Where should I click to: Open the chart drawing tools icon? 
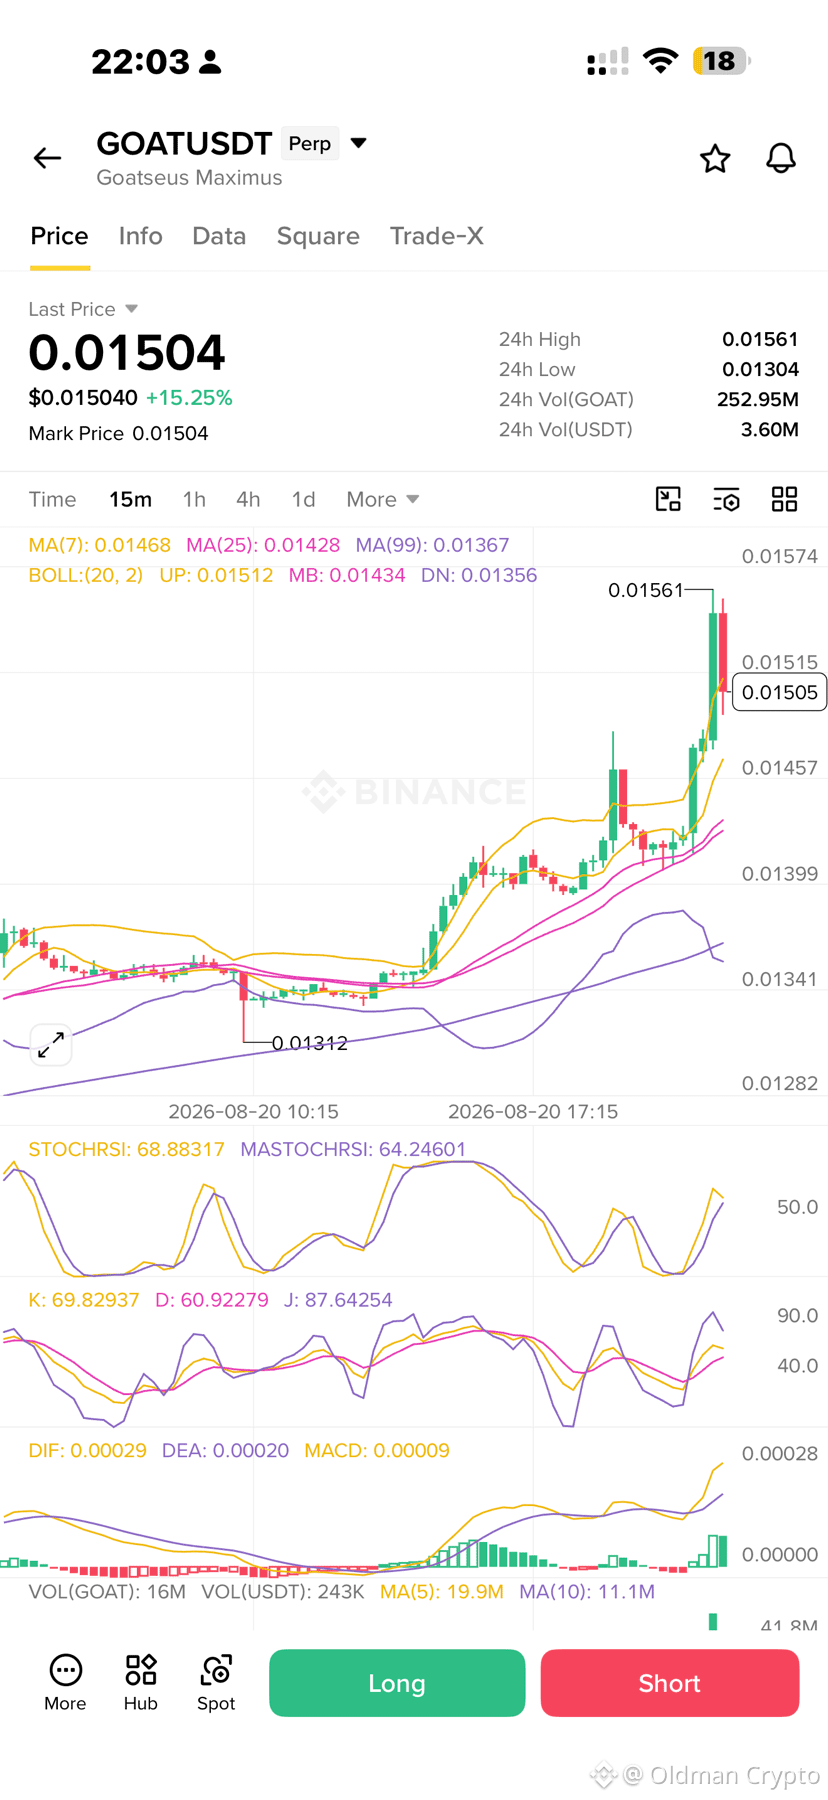point(668,499)
